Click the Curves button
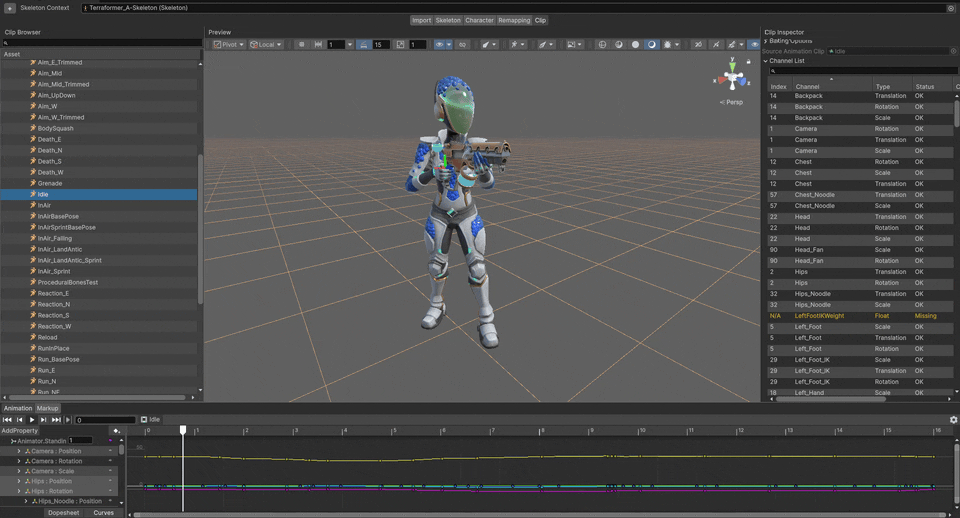This screenshot has width=960, height=518. point(103,513)
